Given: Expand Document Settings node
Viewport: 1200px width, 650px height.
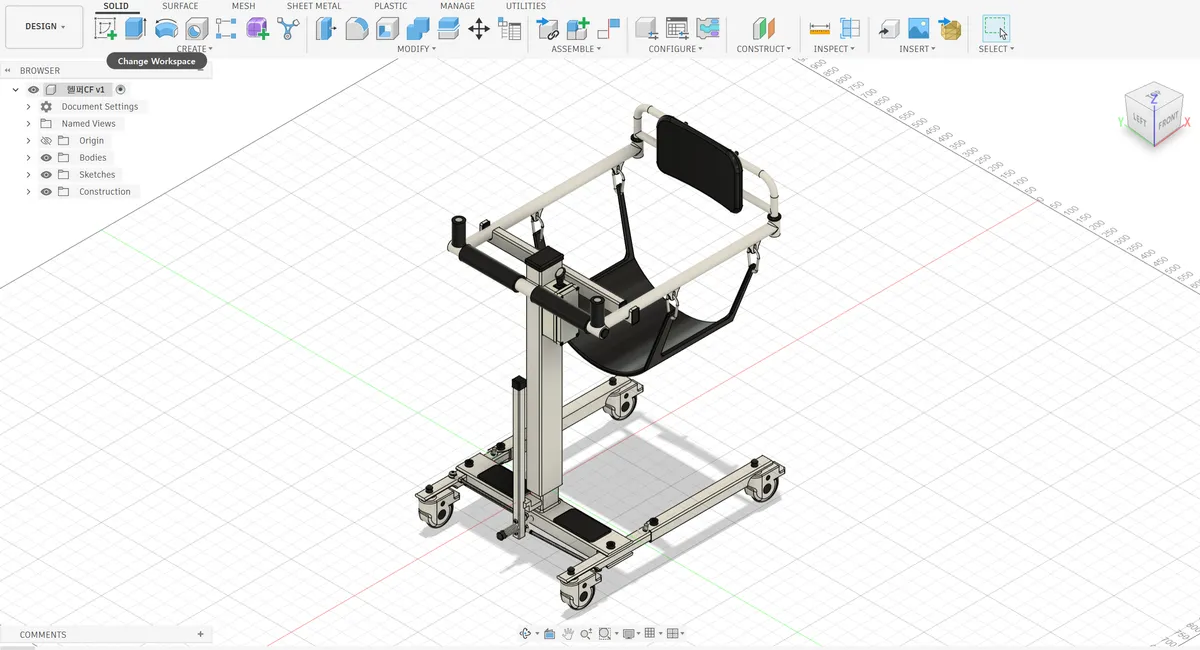Looking at the screenshot, I should pos(28,107).
